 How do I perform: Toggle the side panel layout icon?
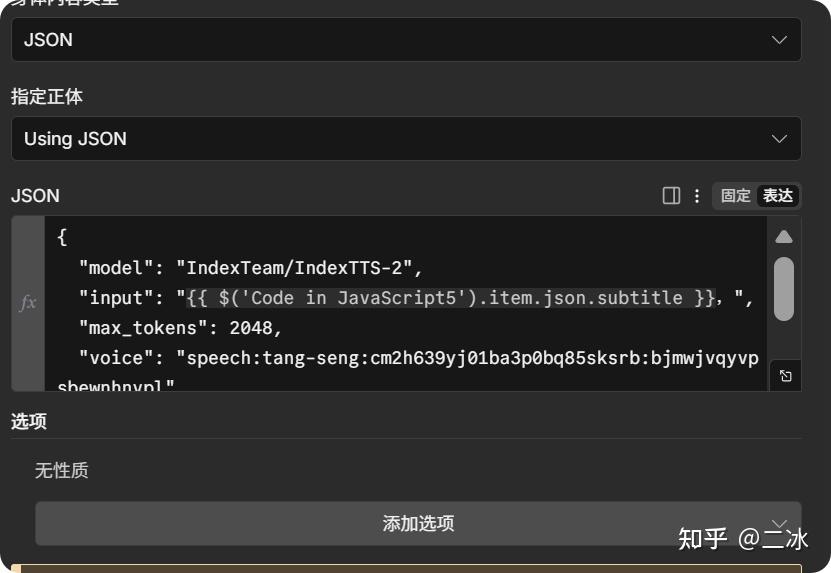click(x=672, y=196)
